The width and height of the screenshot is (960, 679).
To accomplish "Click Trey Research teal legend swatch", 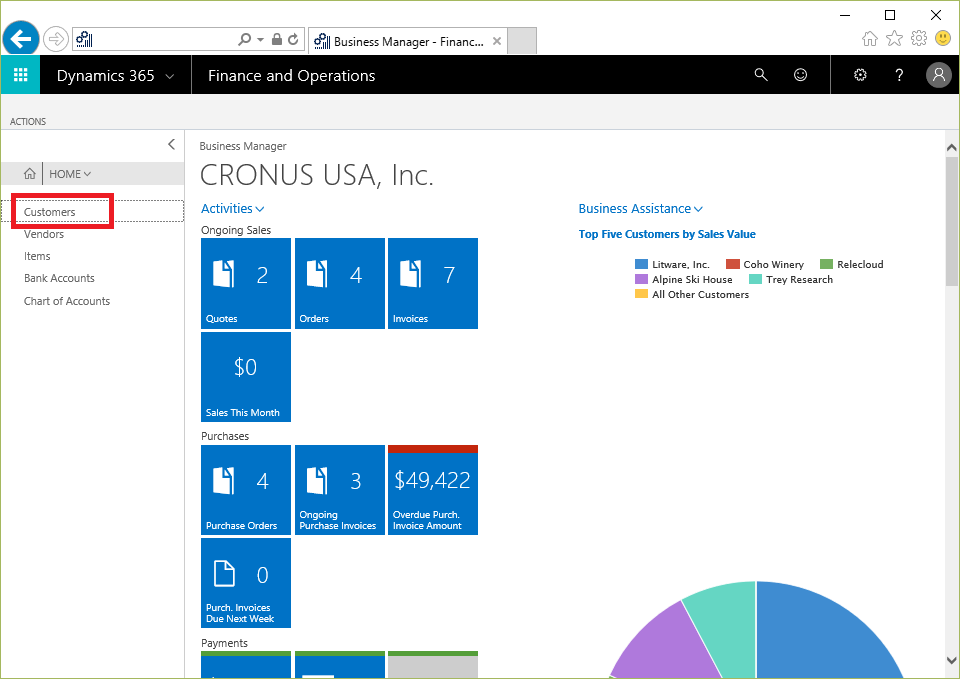I will 756,279.
